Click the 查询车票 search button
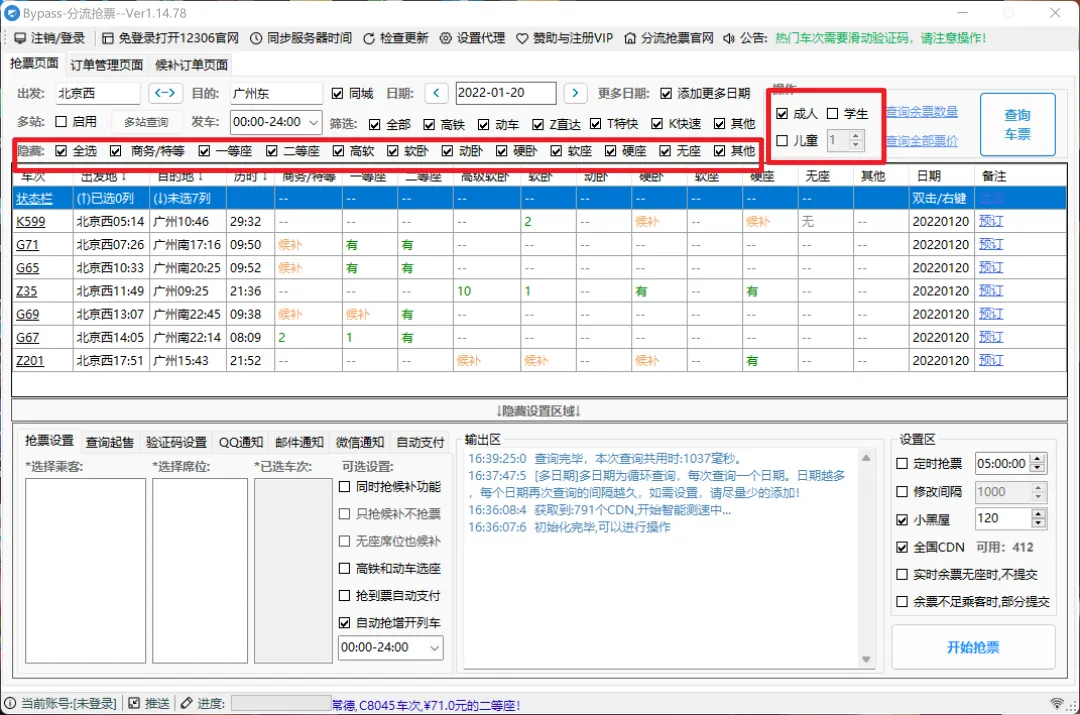The image size is (1080, 715). point(1017,125)
